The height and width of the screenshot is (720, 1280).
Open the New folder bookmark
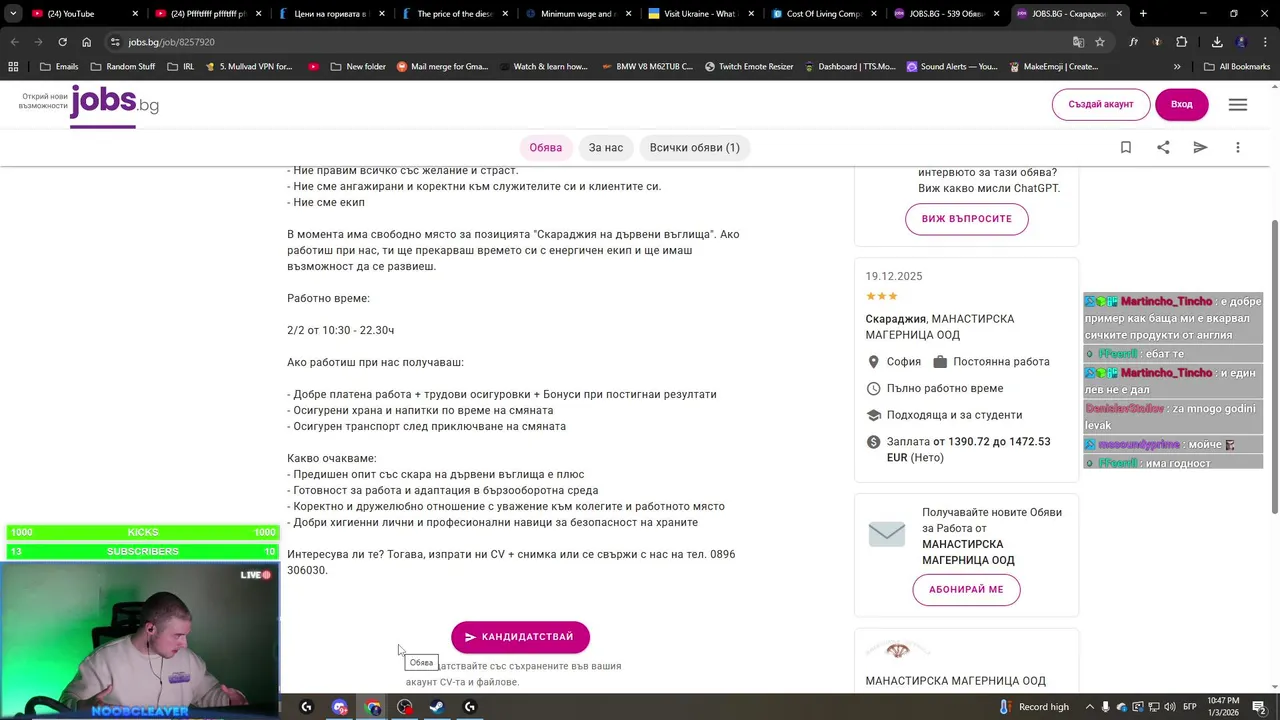click(x=357, y=67)
